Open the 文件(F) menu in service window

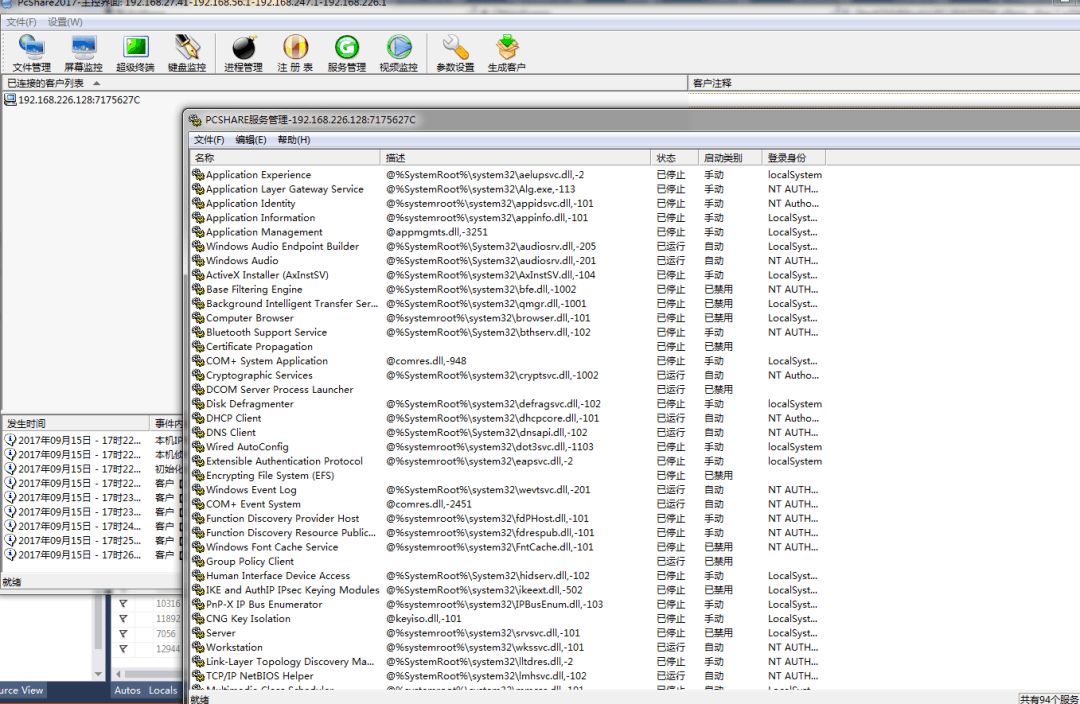pos(209,140)
